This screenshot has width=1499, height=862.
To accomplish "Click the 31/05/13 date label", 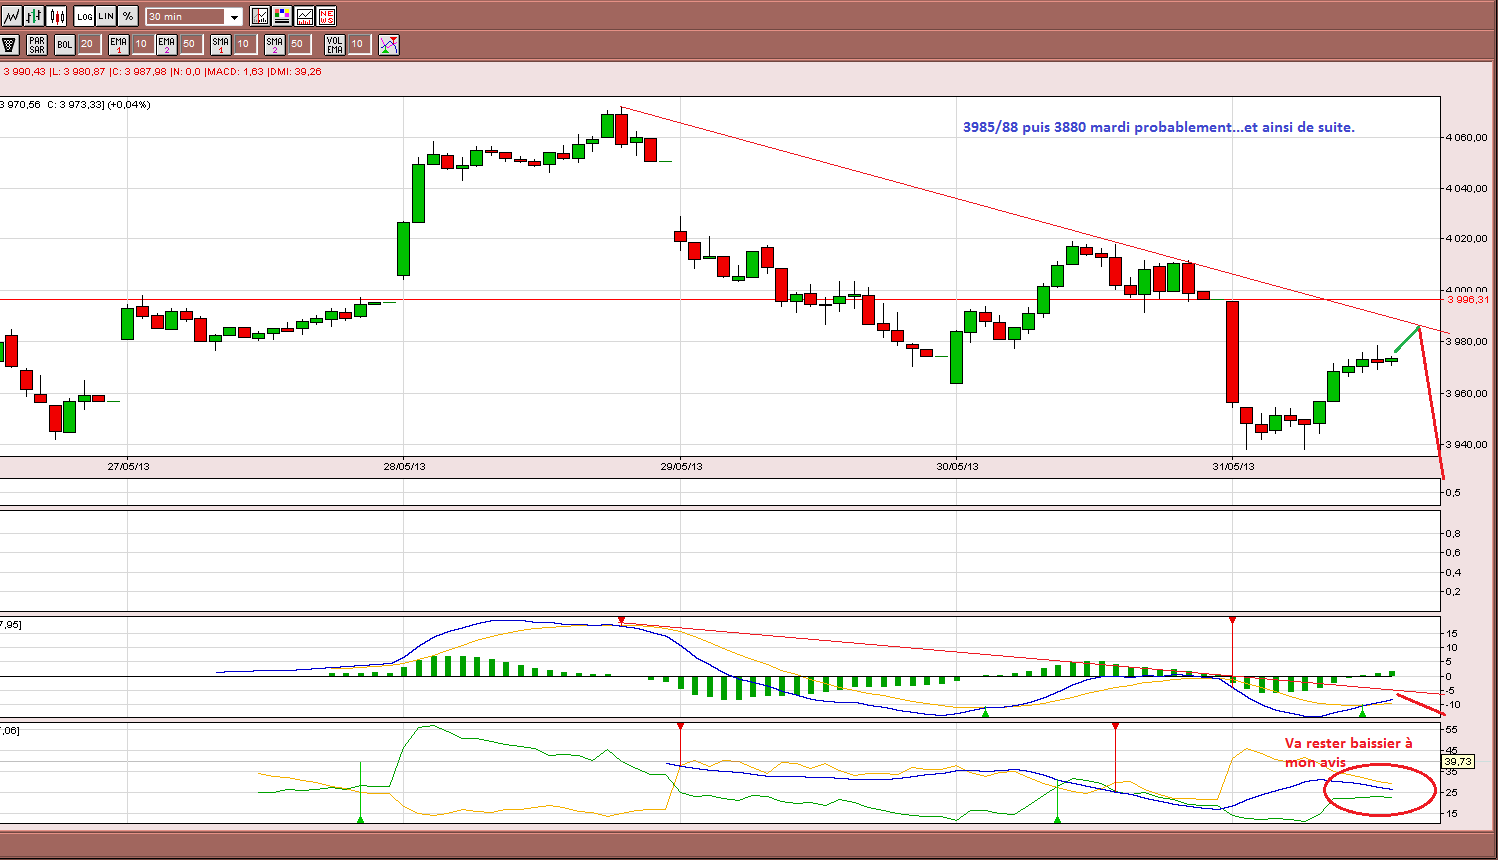I will [x=1233, y=466].
